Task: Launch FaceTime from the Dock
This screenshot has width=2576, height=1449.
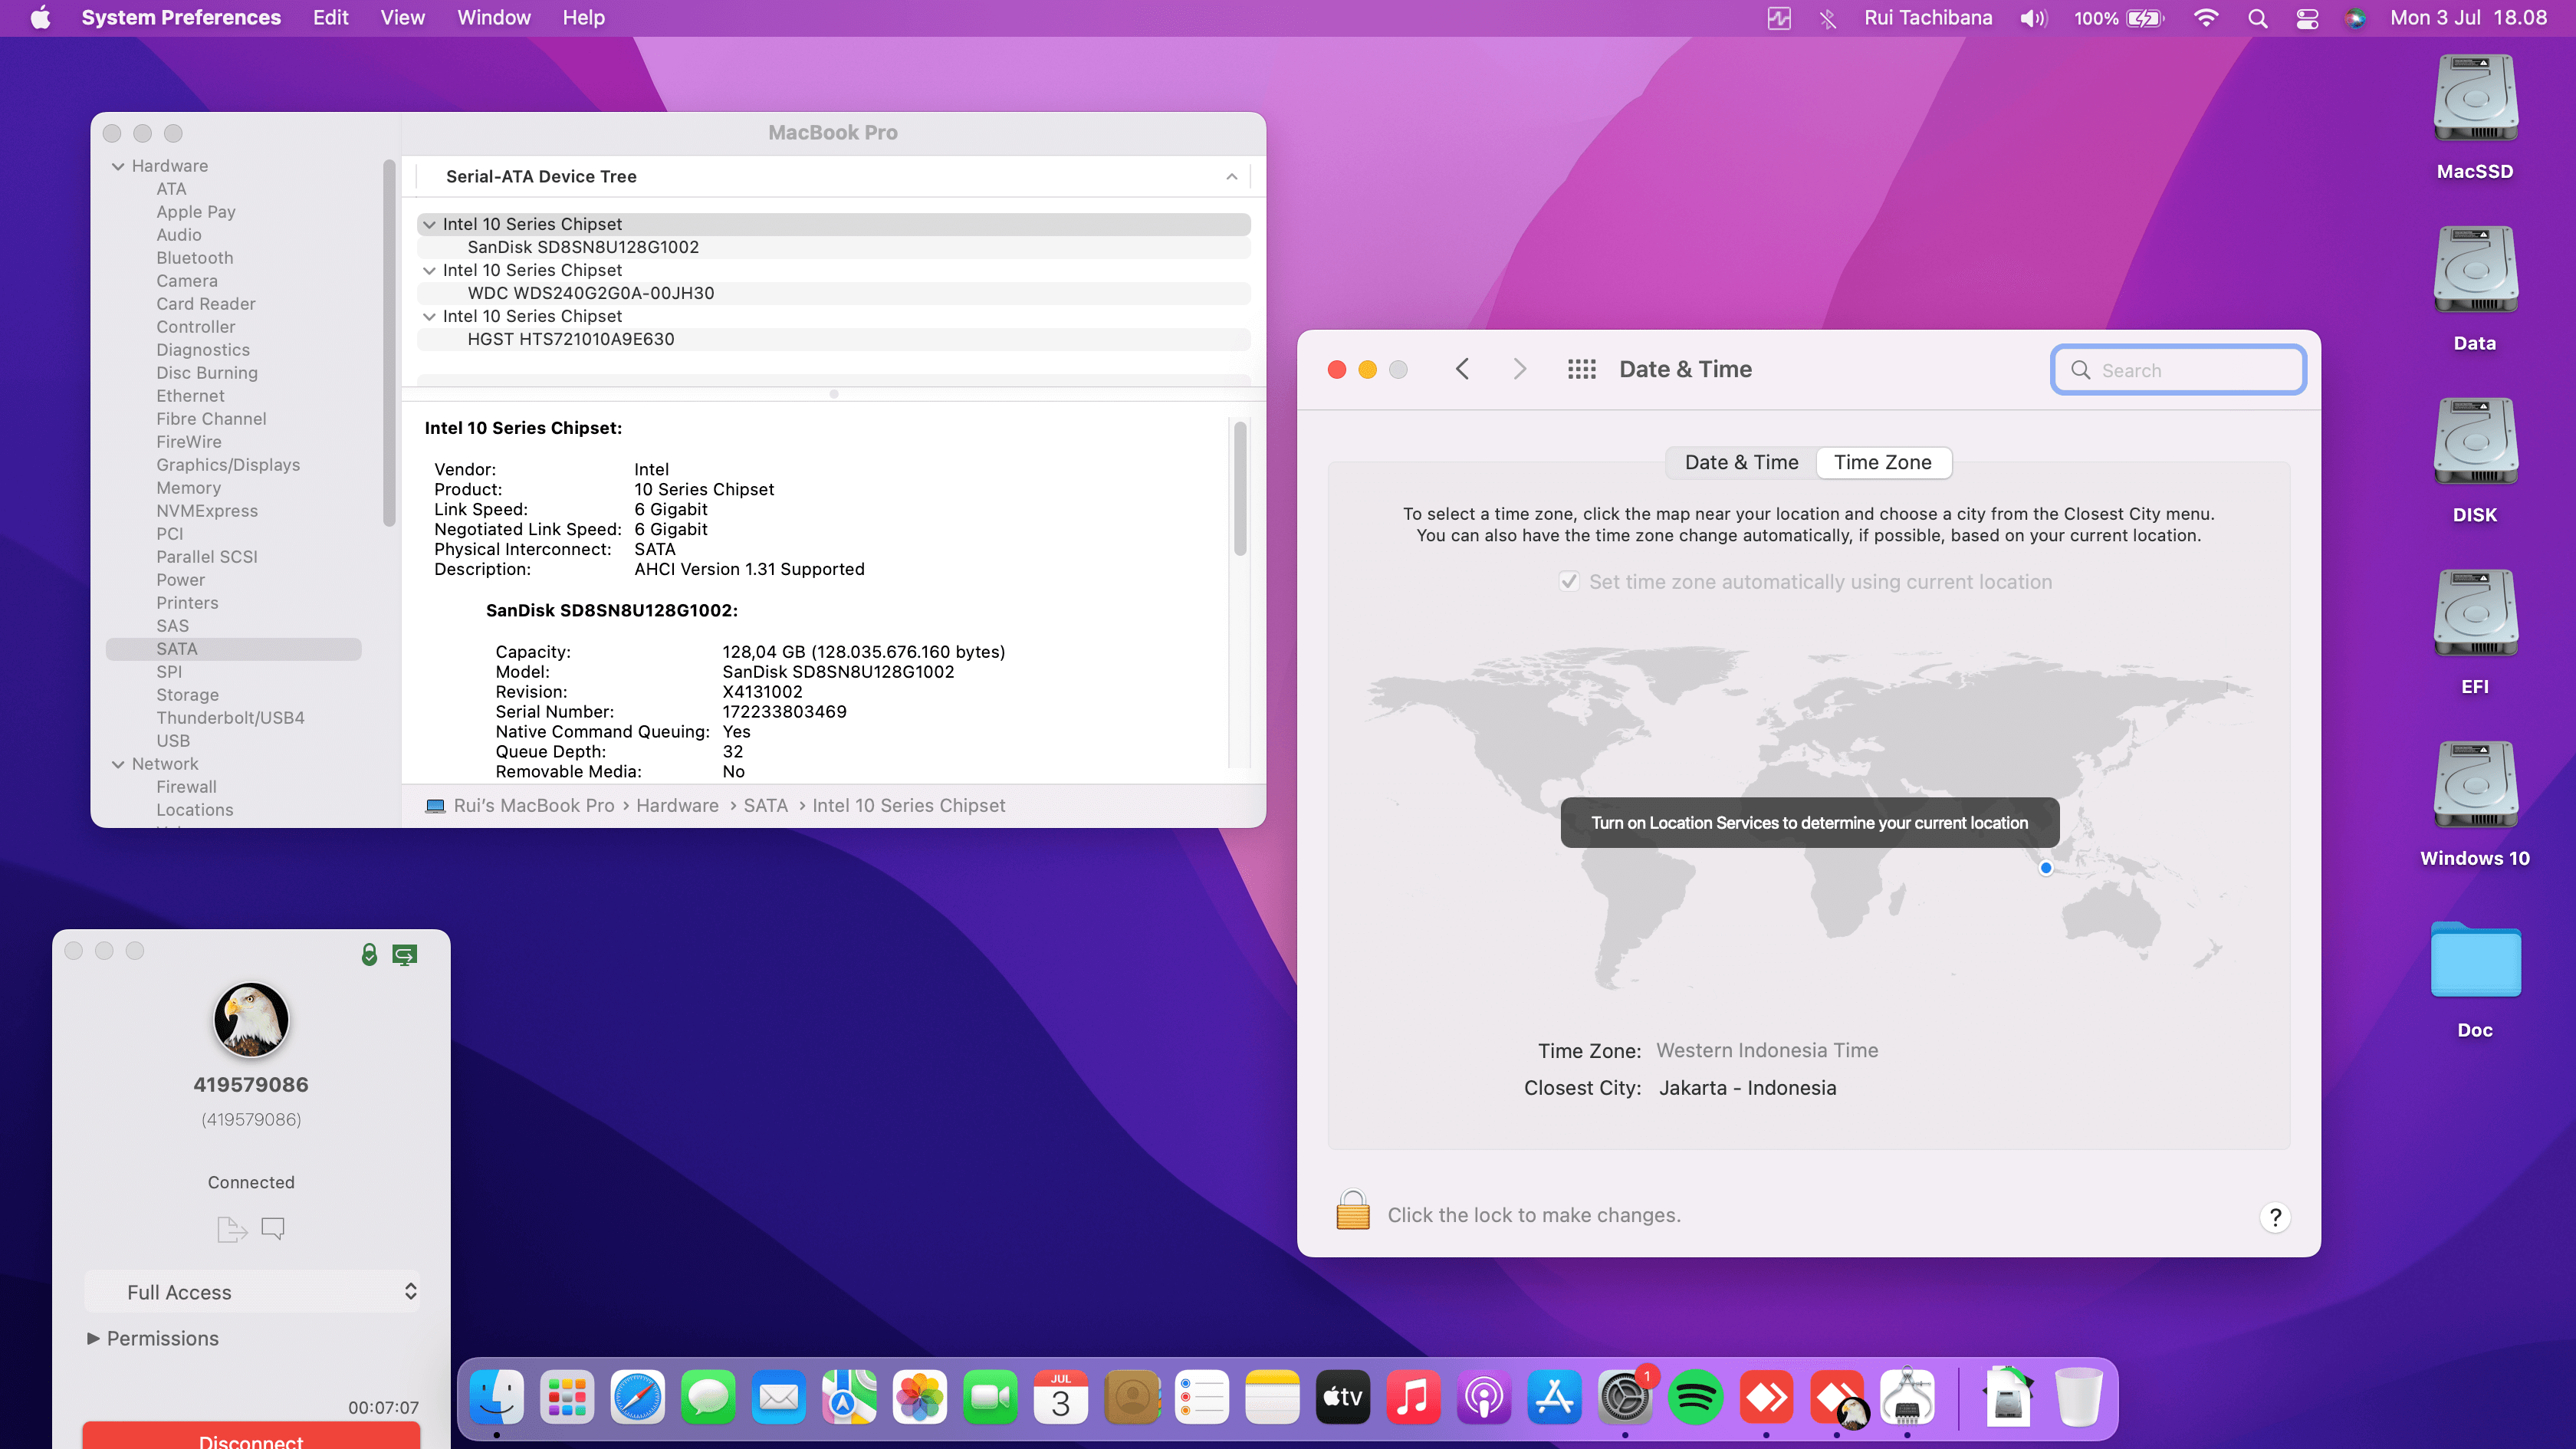Action: [x=990, y=1397]
